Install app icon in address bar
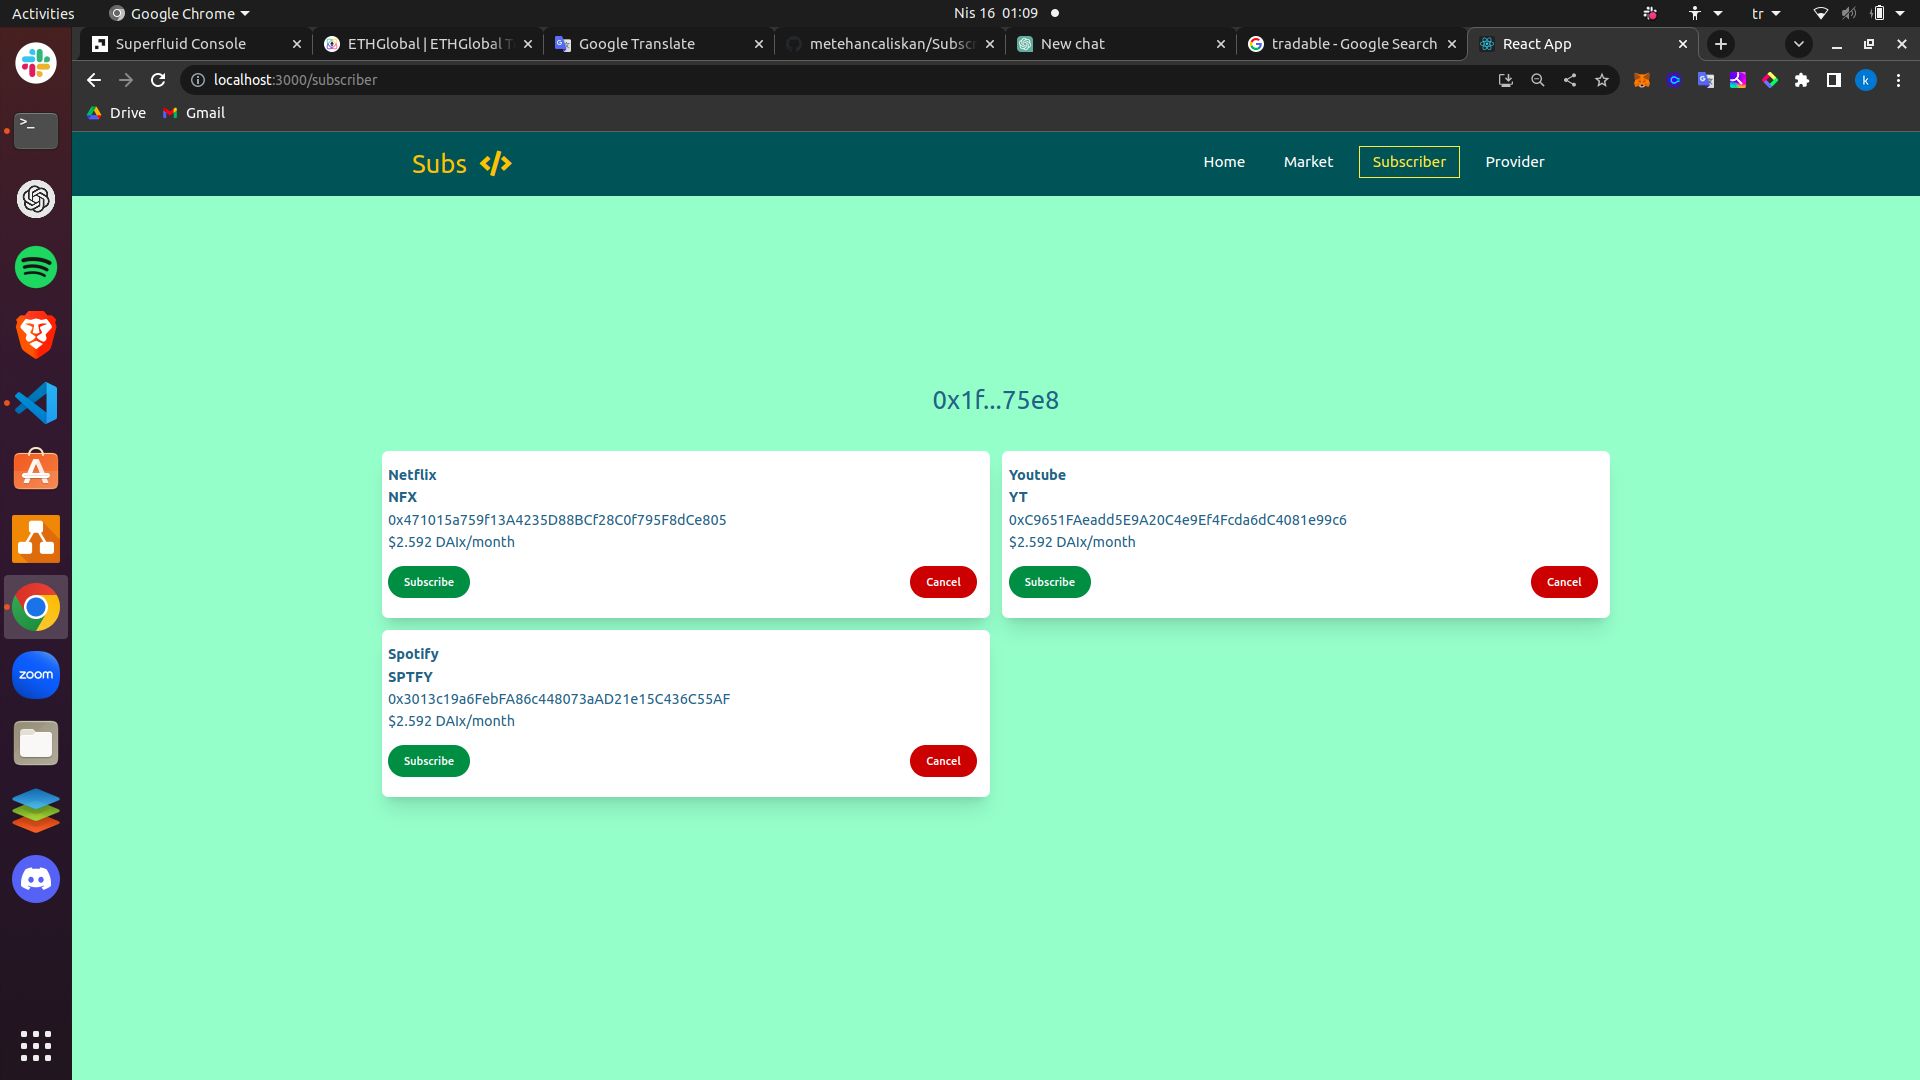Image resolution: width=1920 pixels, height=1080 pixels. [x=1506, y=80]
